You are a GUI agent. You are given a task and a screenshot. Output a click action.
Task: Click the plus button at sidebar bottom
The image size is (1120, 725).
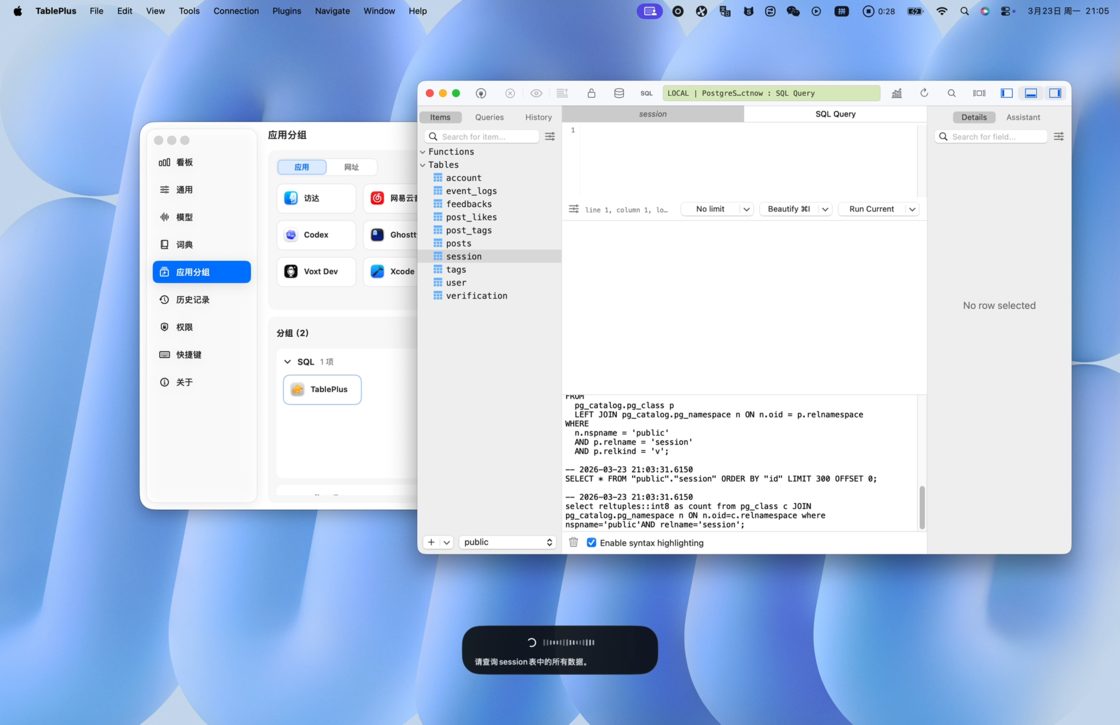coord(431,543)
